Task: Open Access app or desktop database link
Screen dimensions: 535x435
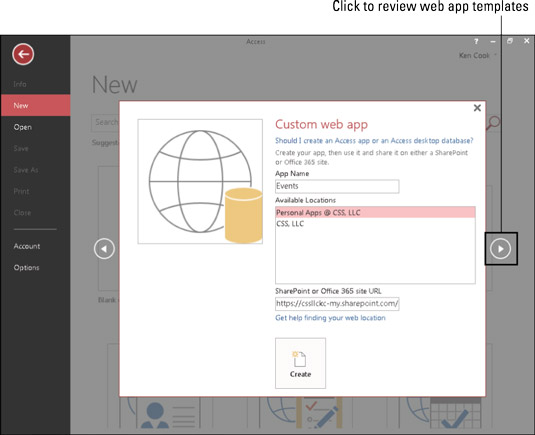Action: [374, 141]
